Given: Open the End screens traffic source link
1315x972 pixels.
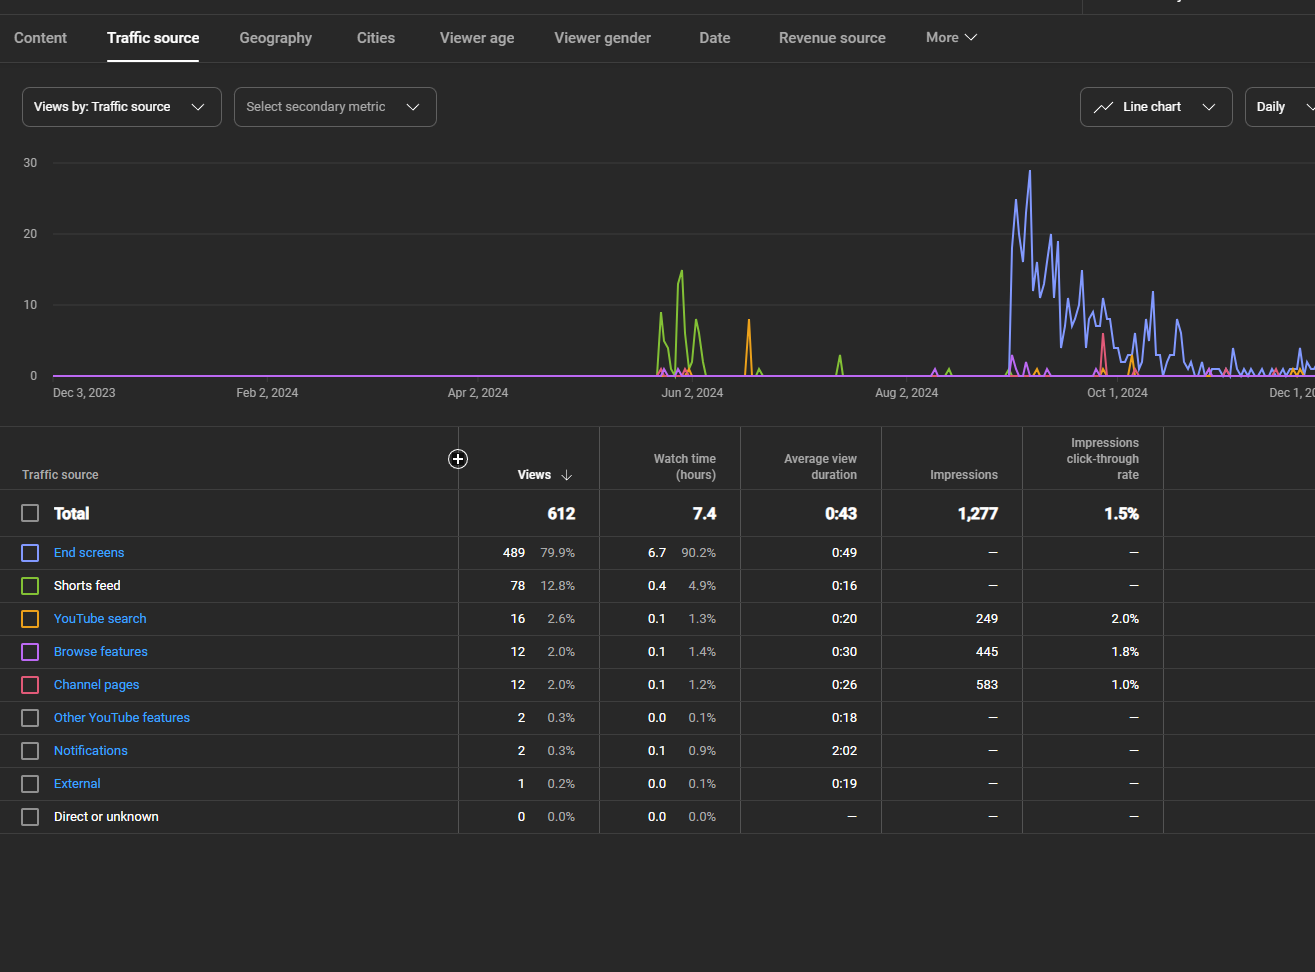Looking at the screenshot, I should pyautogui.click(x=89, y=553).
